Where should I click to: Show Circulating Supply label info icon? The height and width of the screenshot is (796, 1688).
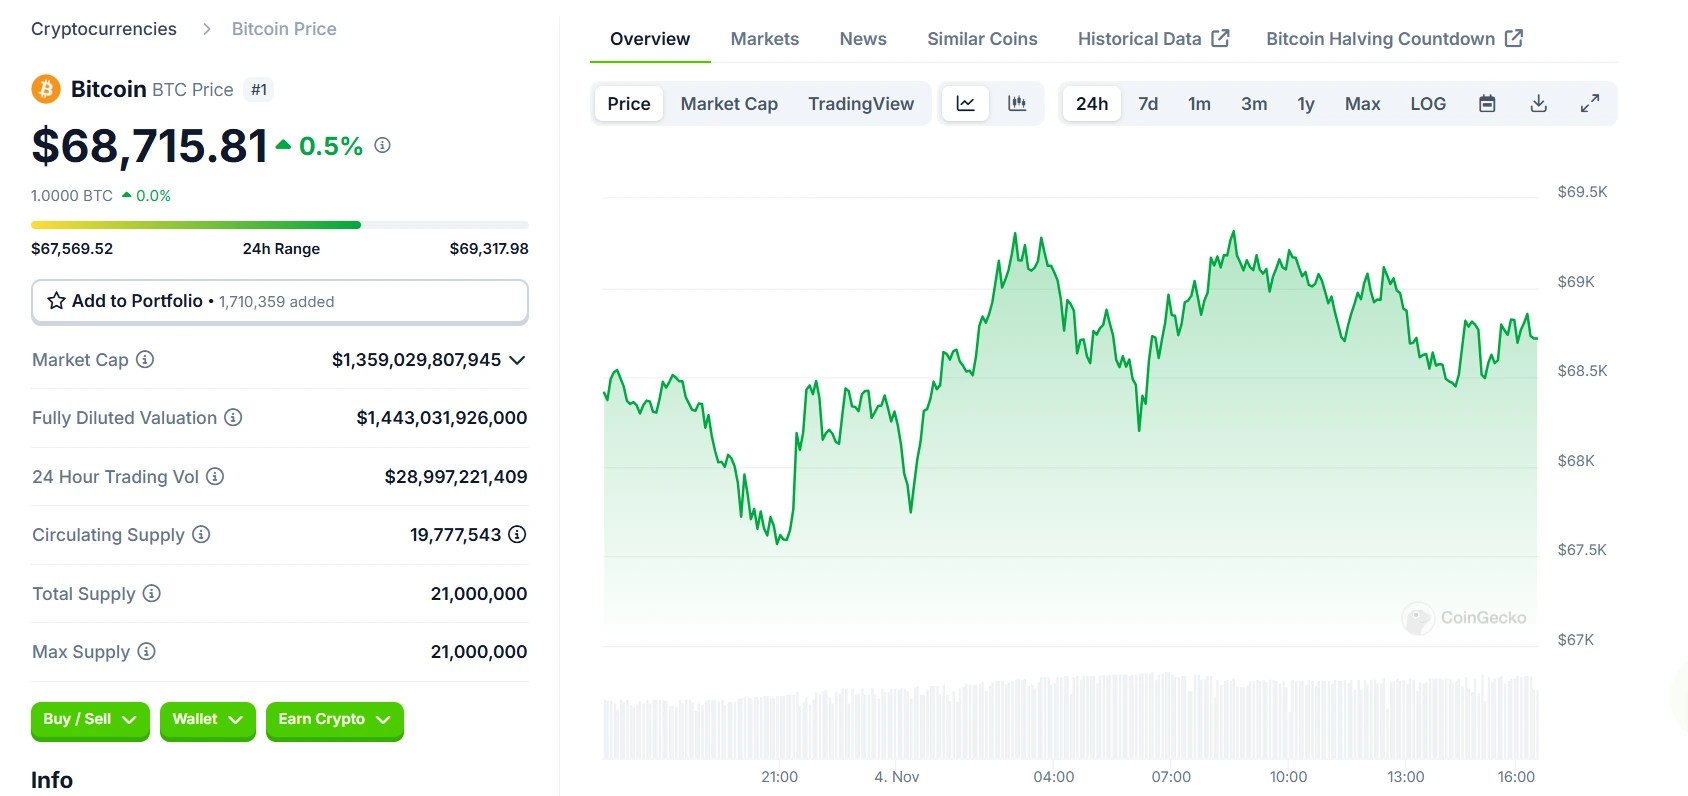pyautogui.click(x=201, y=534)
